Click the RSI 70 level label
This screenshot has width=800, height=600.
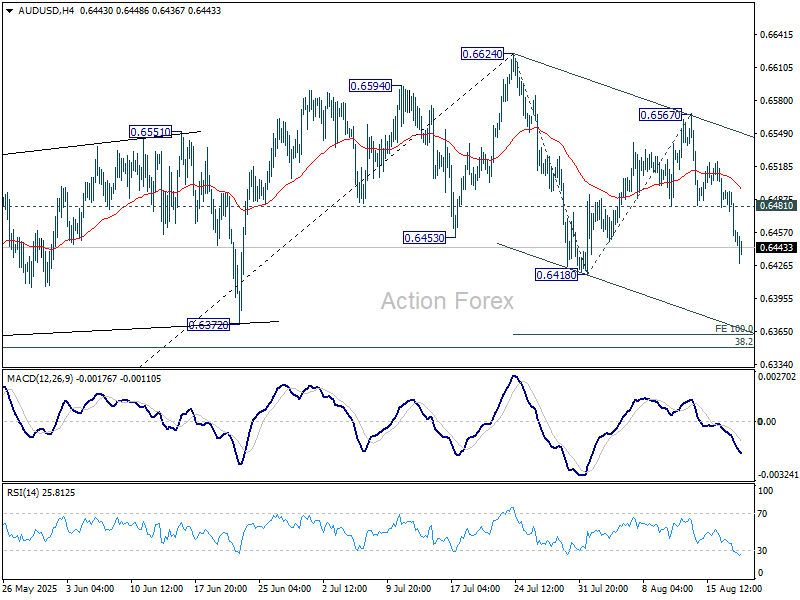click(762, 514)
